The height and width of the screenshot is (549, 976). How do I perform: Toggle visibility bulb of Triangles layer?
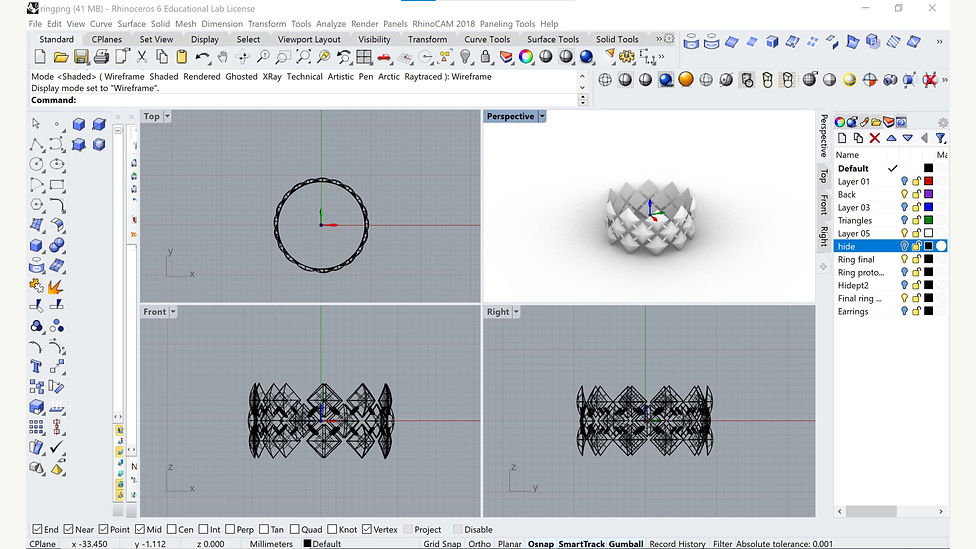click(904, 220)
